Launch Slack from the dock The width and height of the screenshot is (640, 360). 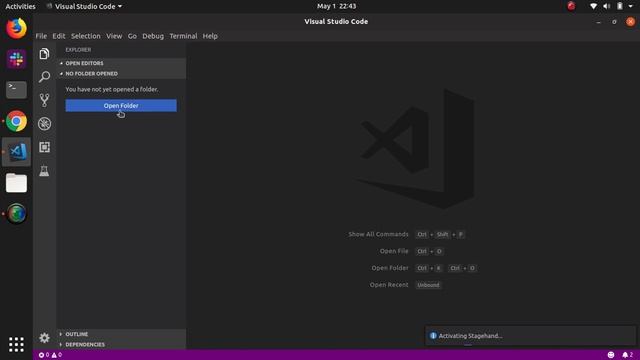[16, 60]
